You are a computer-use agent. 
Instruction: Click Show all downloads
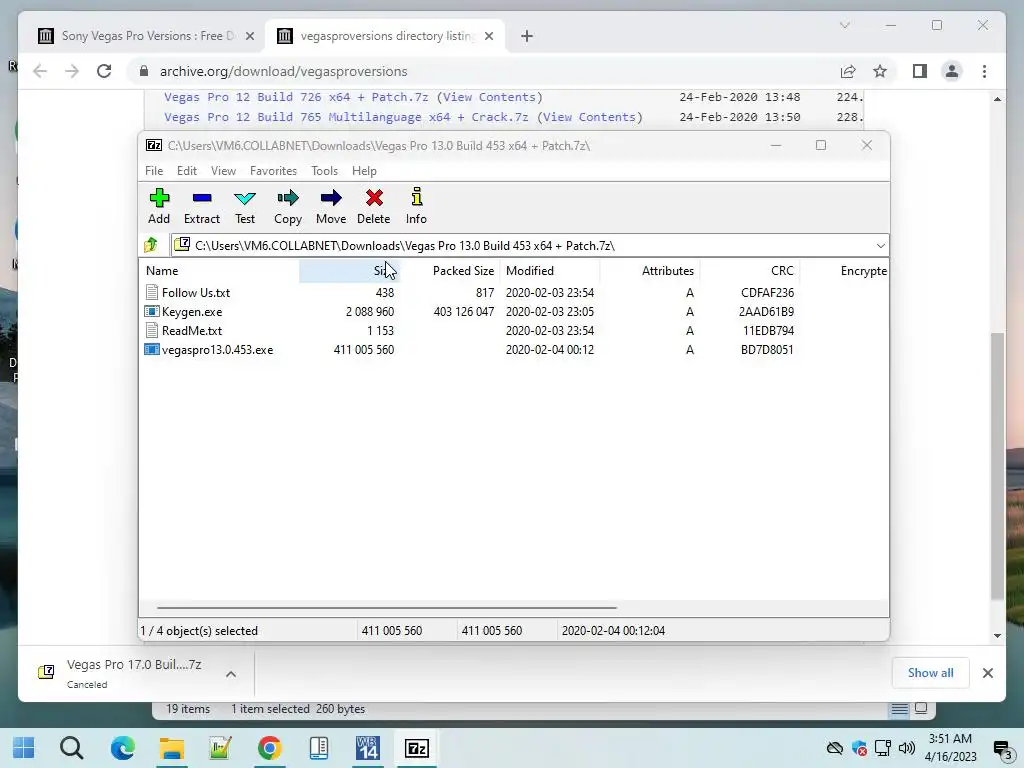point(930,673)
